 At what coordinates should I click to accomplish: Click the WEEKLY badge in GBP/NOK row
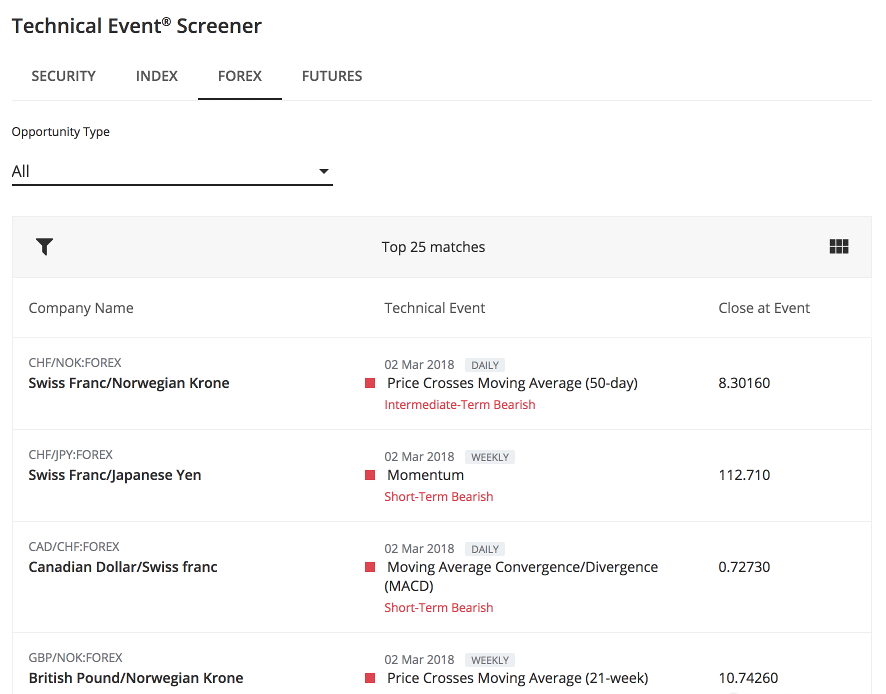[490, 660]
